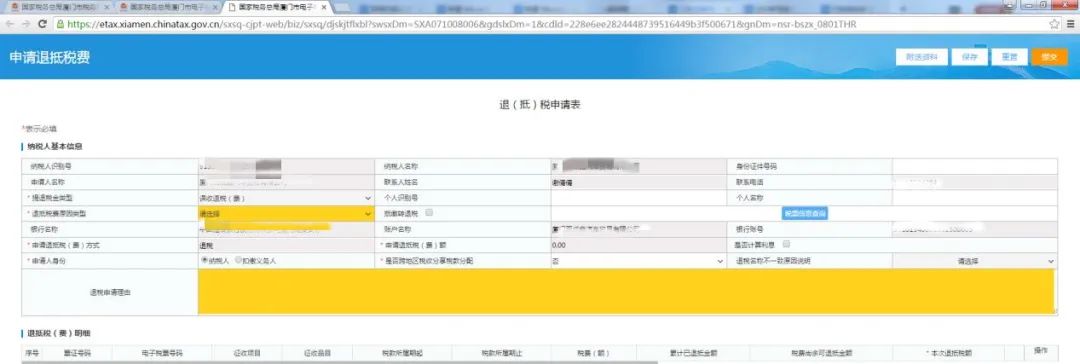Click the 纳税人识别号 label

[50, 166]
